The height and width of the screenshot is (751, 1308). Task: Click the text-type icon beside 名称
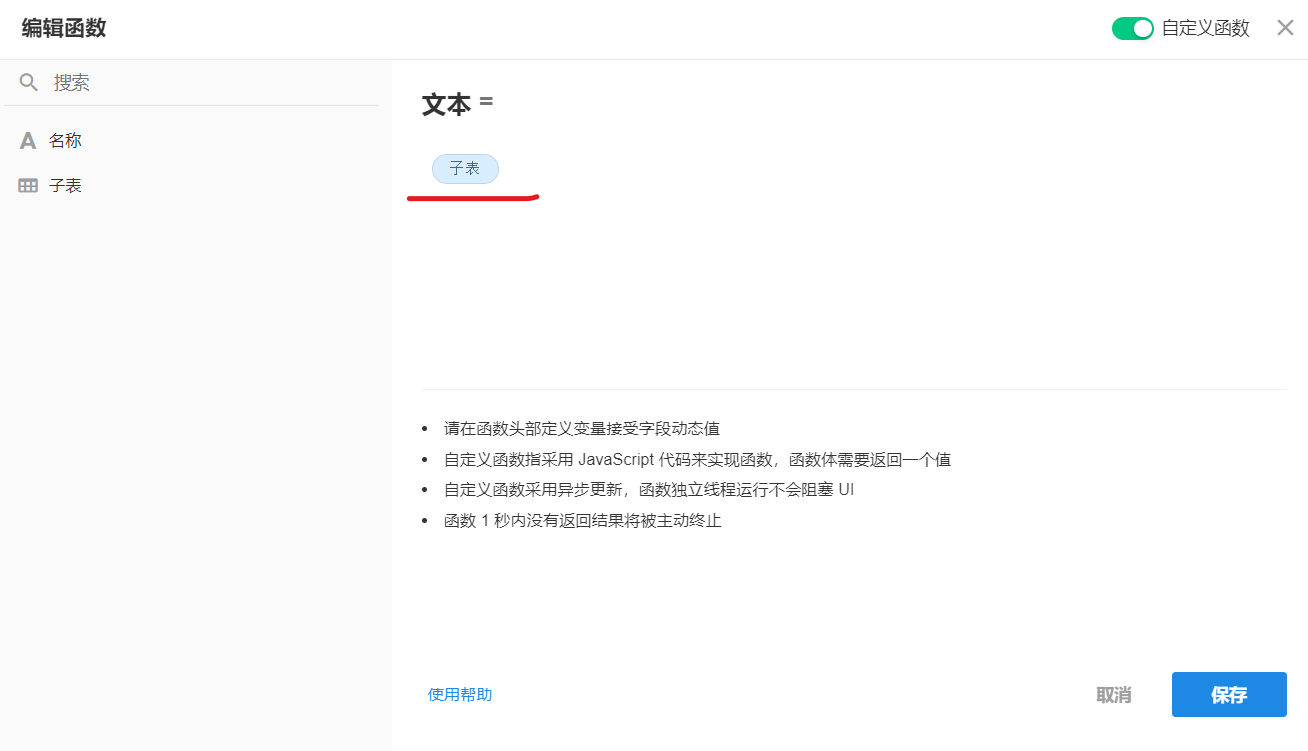click(x=28, y=141)
